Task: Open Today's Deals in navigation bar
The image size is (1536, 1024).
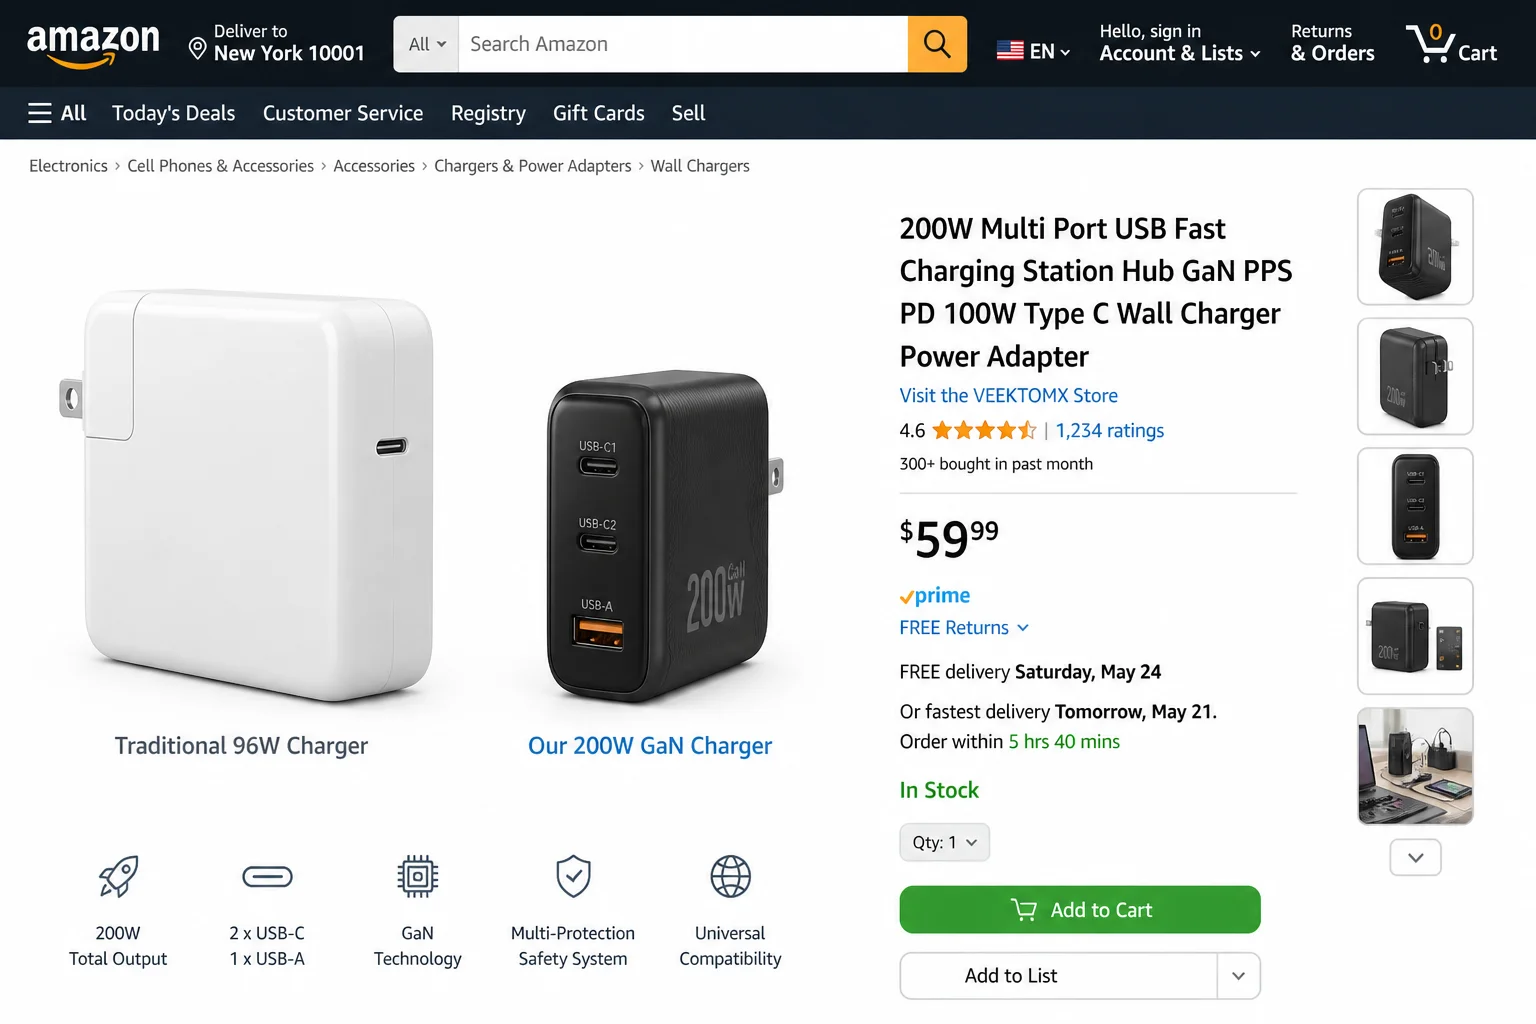Action: pos(174,113)
